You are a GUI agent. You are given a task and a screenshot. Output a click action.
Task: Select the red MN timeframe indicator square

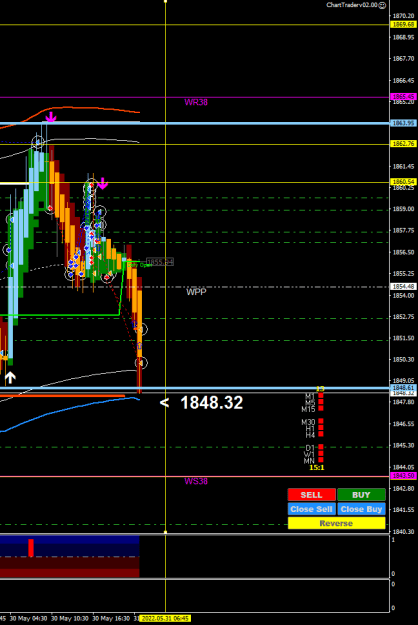tap(321, 460)
